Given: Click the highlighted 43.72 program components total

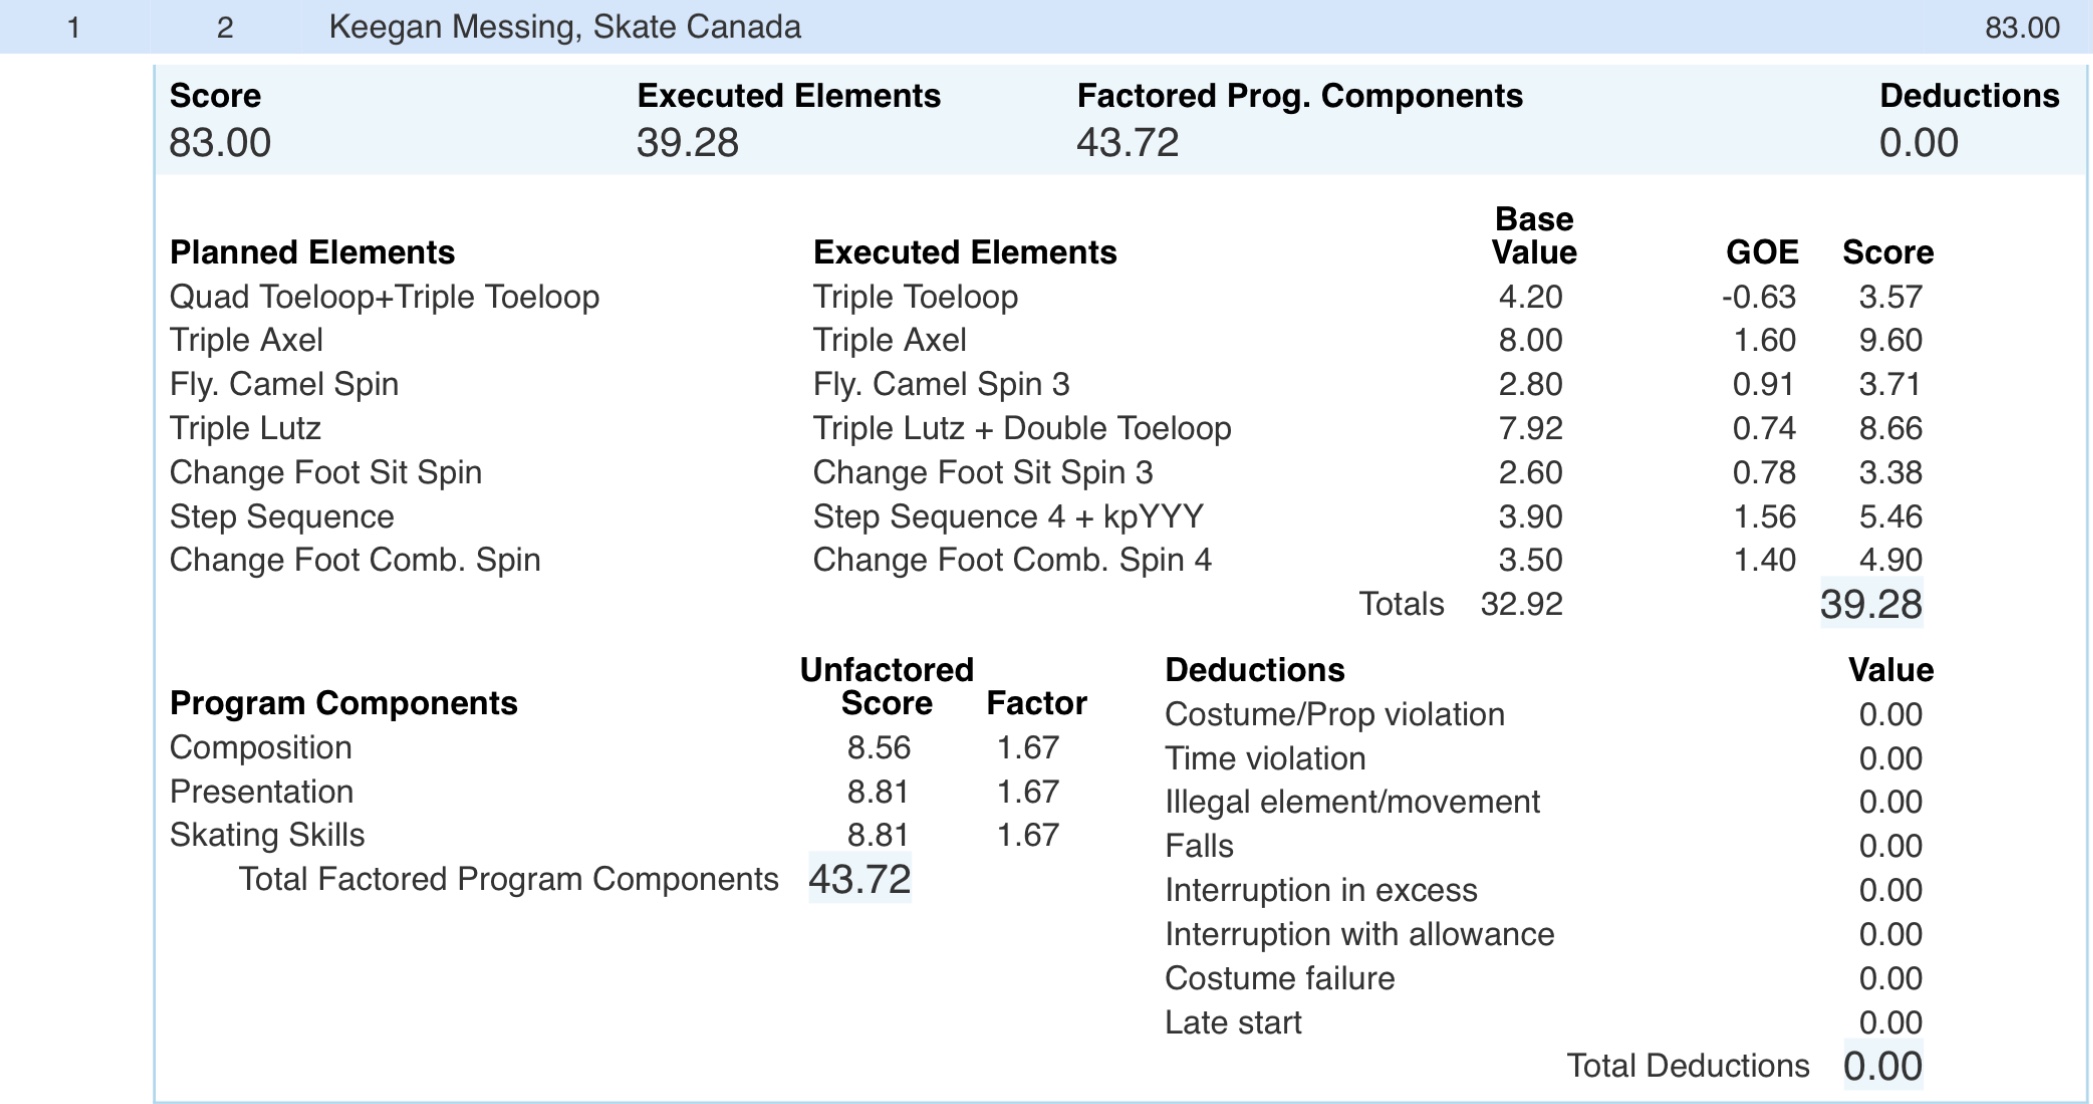Looking at the screenshot, I should [x=860, y=879].
